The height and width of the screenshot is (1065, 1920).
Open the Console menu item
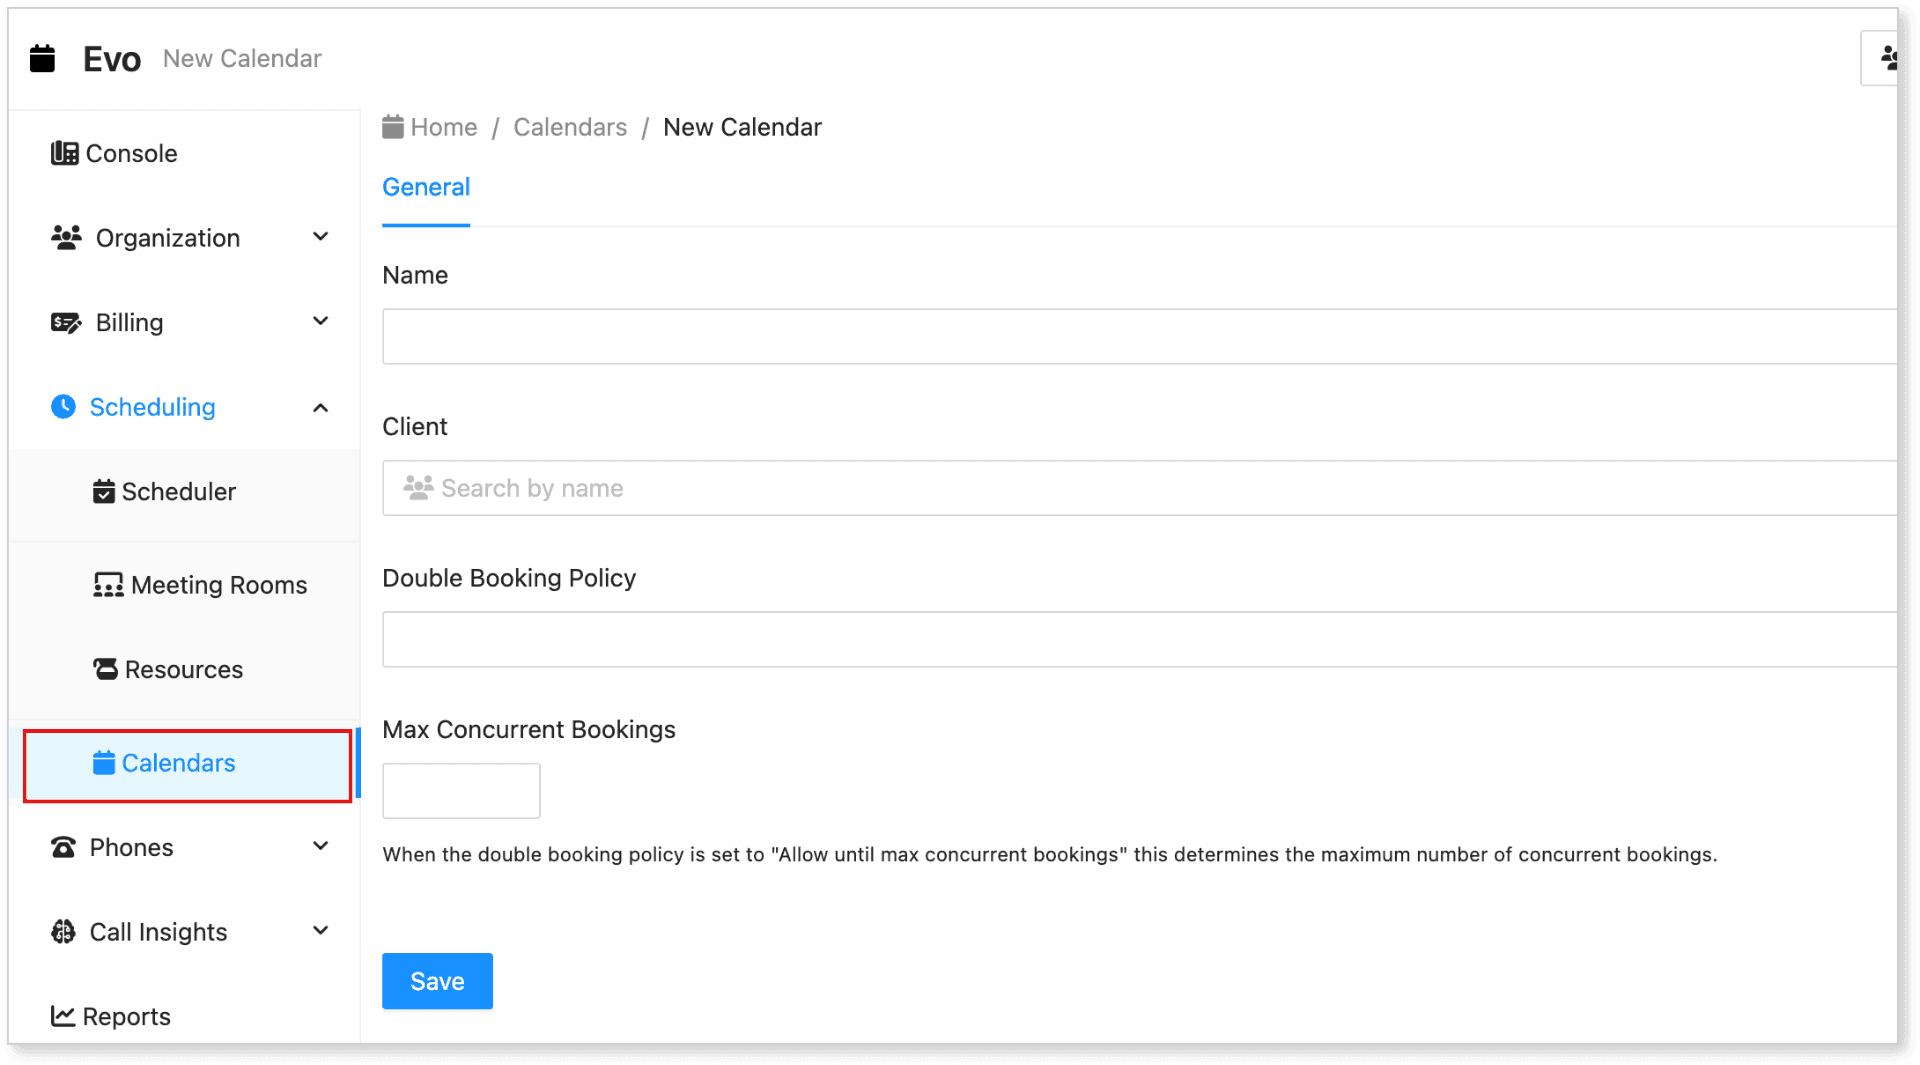(x=131, y=153)
